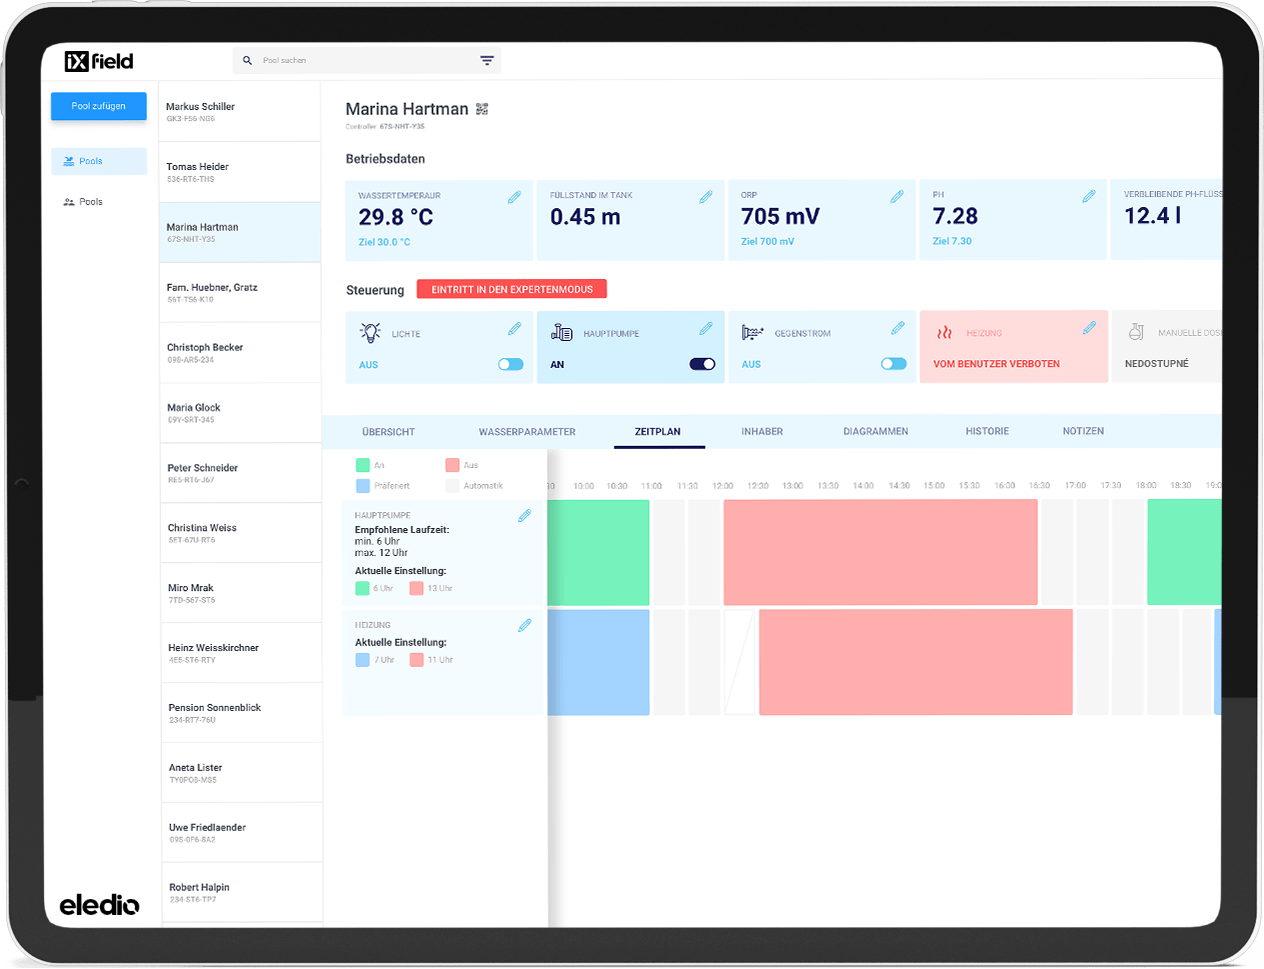Click the Heizung control card edit pencil
The width and height of the screenshot is (1264, 969).
1089,328
